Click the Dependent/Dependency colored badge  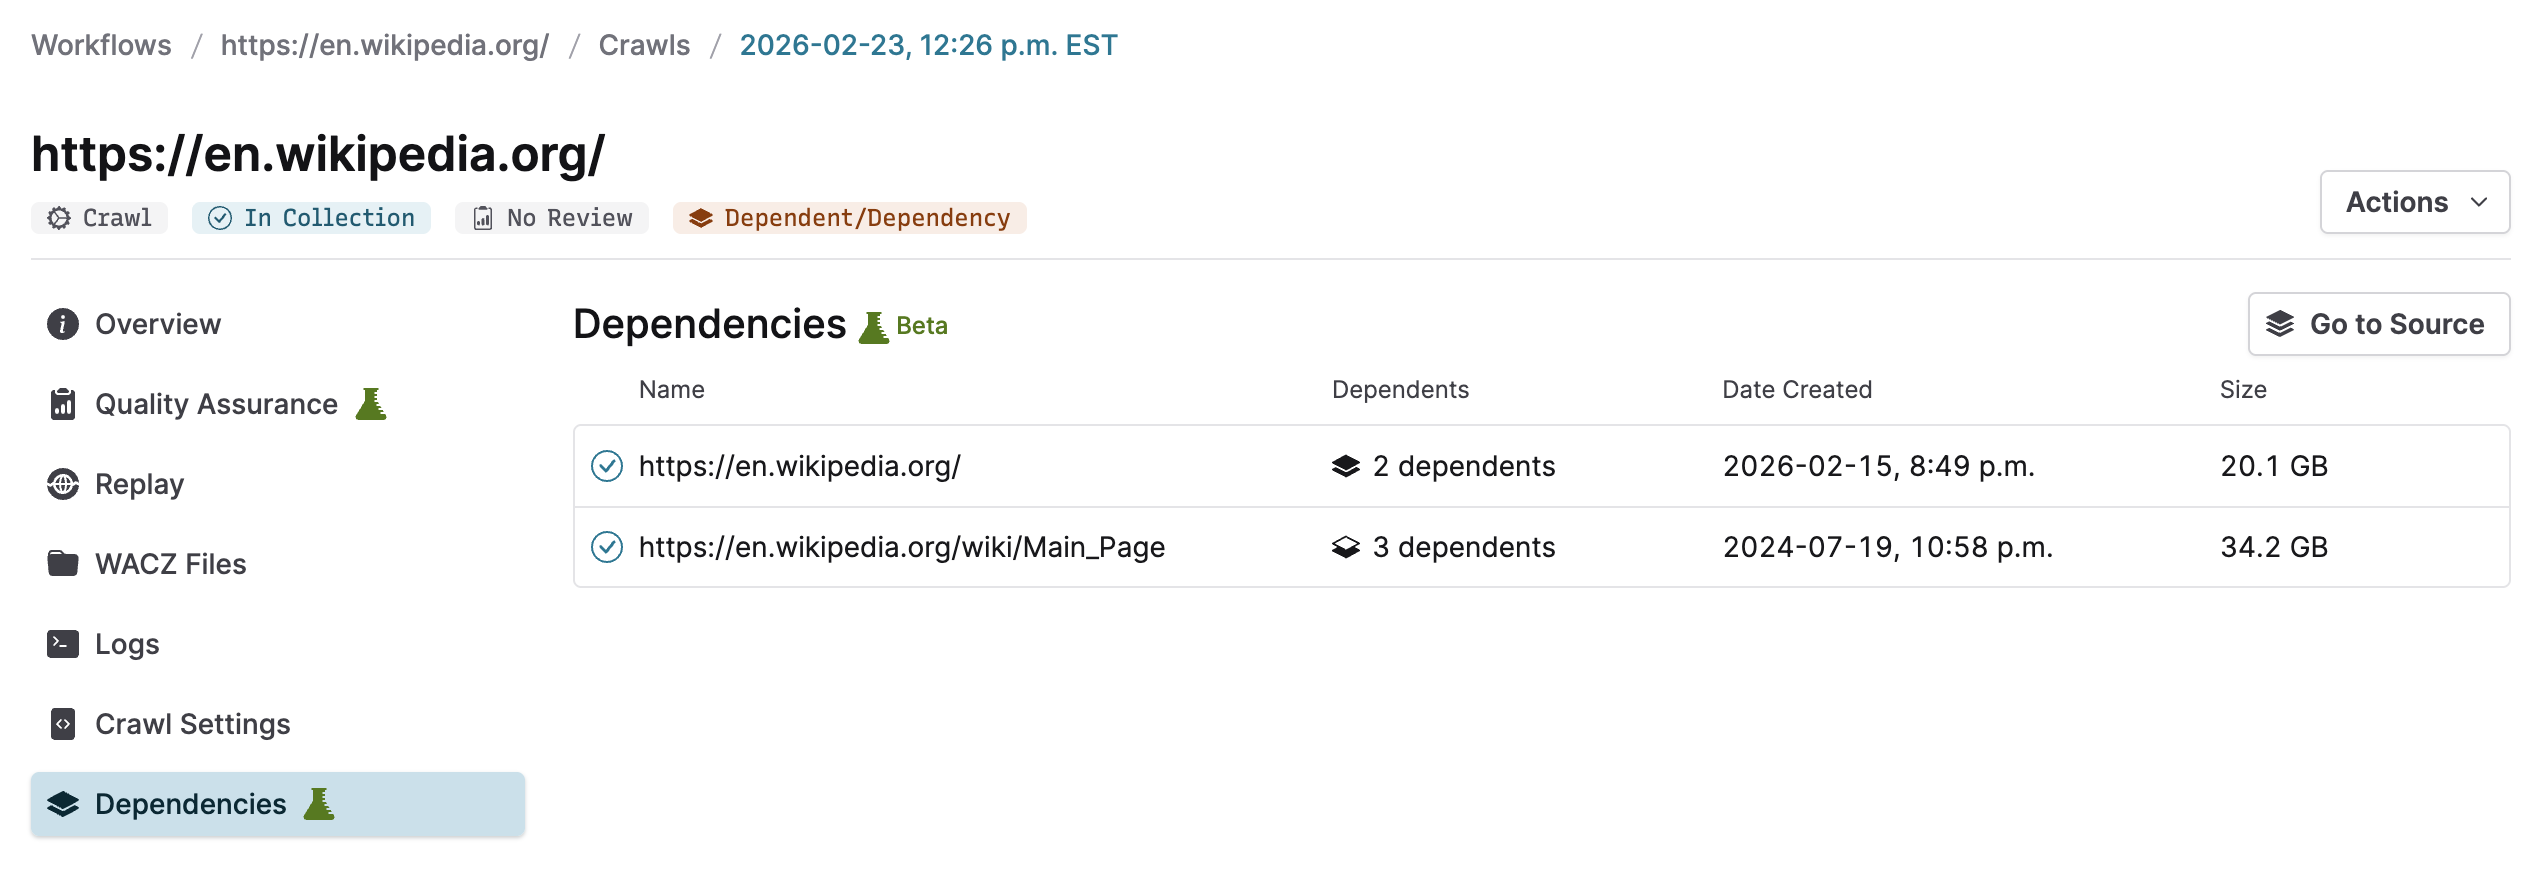pyautogui.click(x=850, y=217)
